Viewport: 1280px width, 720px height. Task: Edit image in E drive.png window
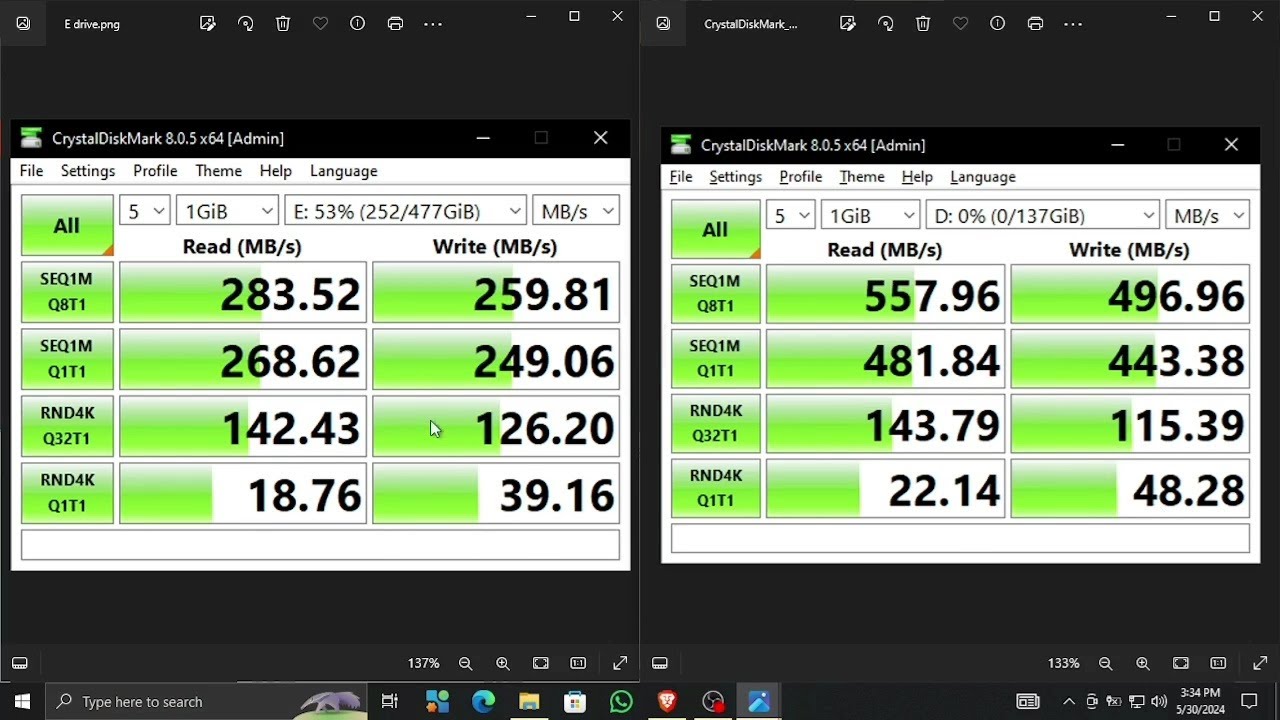[208, 24]
